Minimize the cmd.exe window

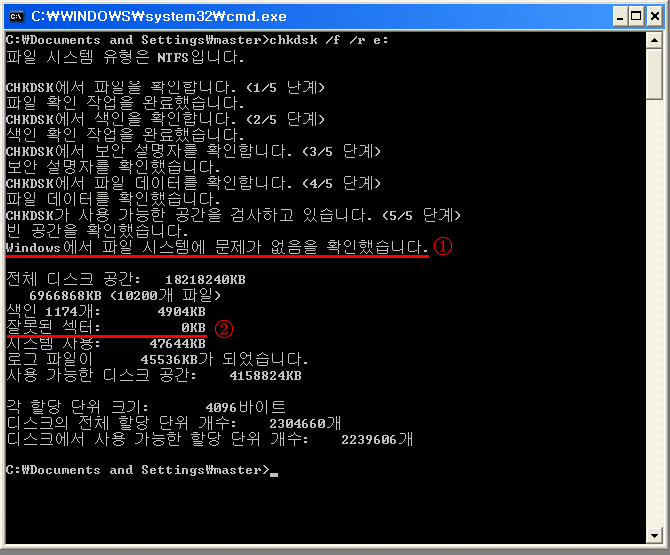[620, 17]
